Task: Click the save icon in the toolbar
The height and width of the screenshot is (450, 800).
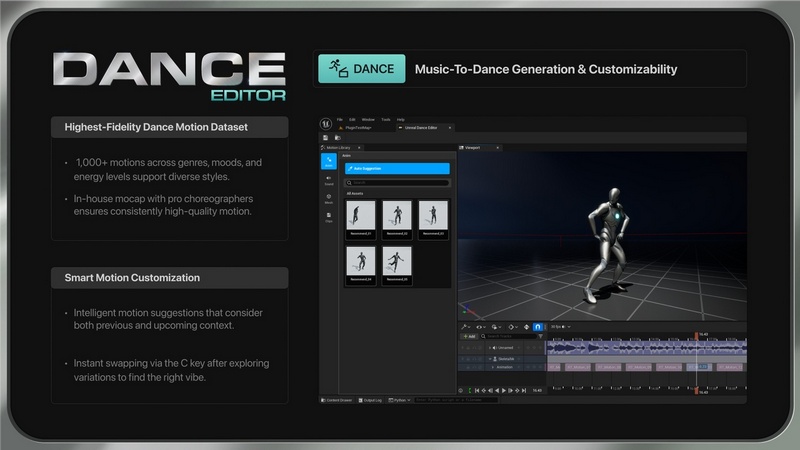Action: click(326, 137)
